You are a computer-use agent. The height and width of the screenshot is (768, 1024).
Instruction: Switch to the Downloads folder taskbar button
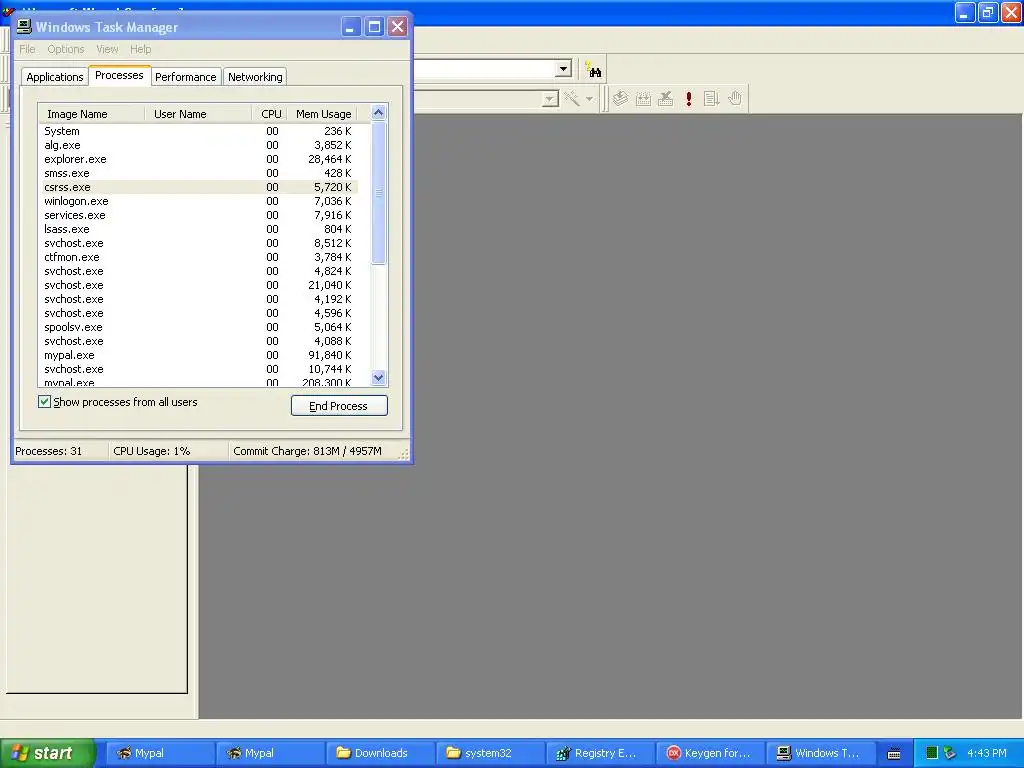[x=381, y=753]
